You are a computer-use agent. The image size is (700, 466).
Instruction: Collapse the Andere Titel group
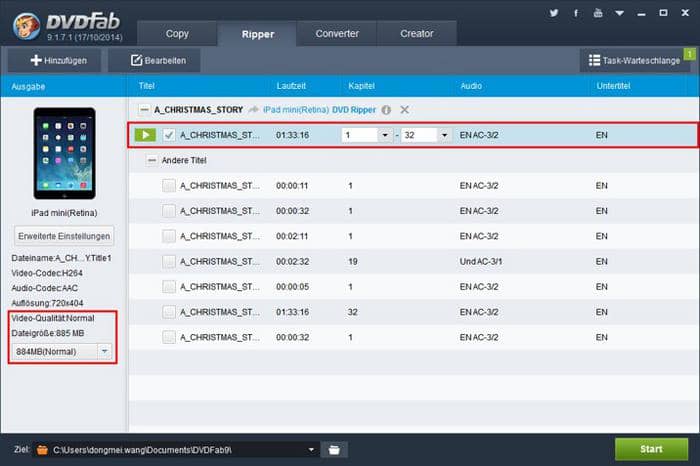point(152,160)
